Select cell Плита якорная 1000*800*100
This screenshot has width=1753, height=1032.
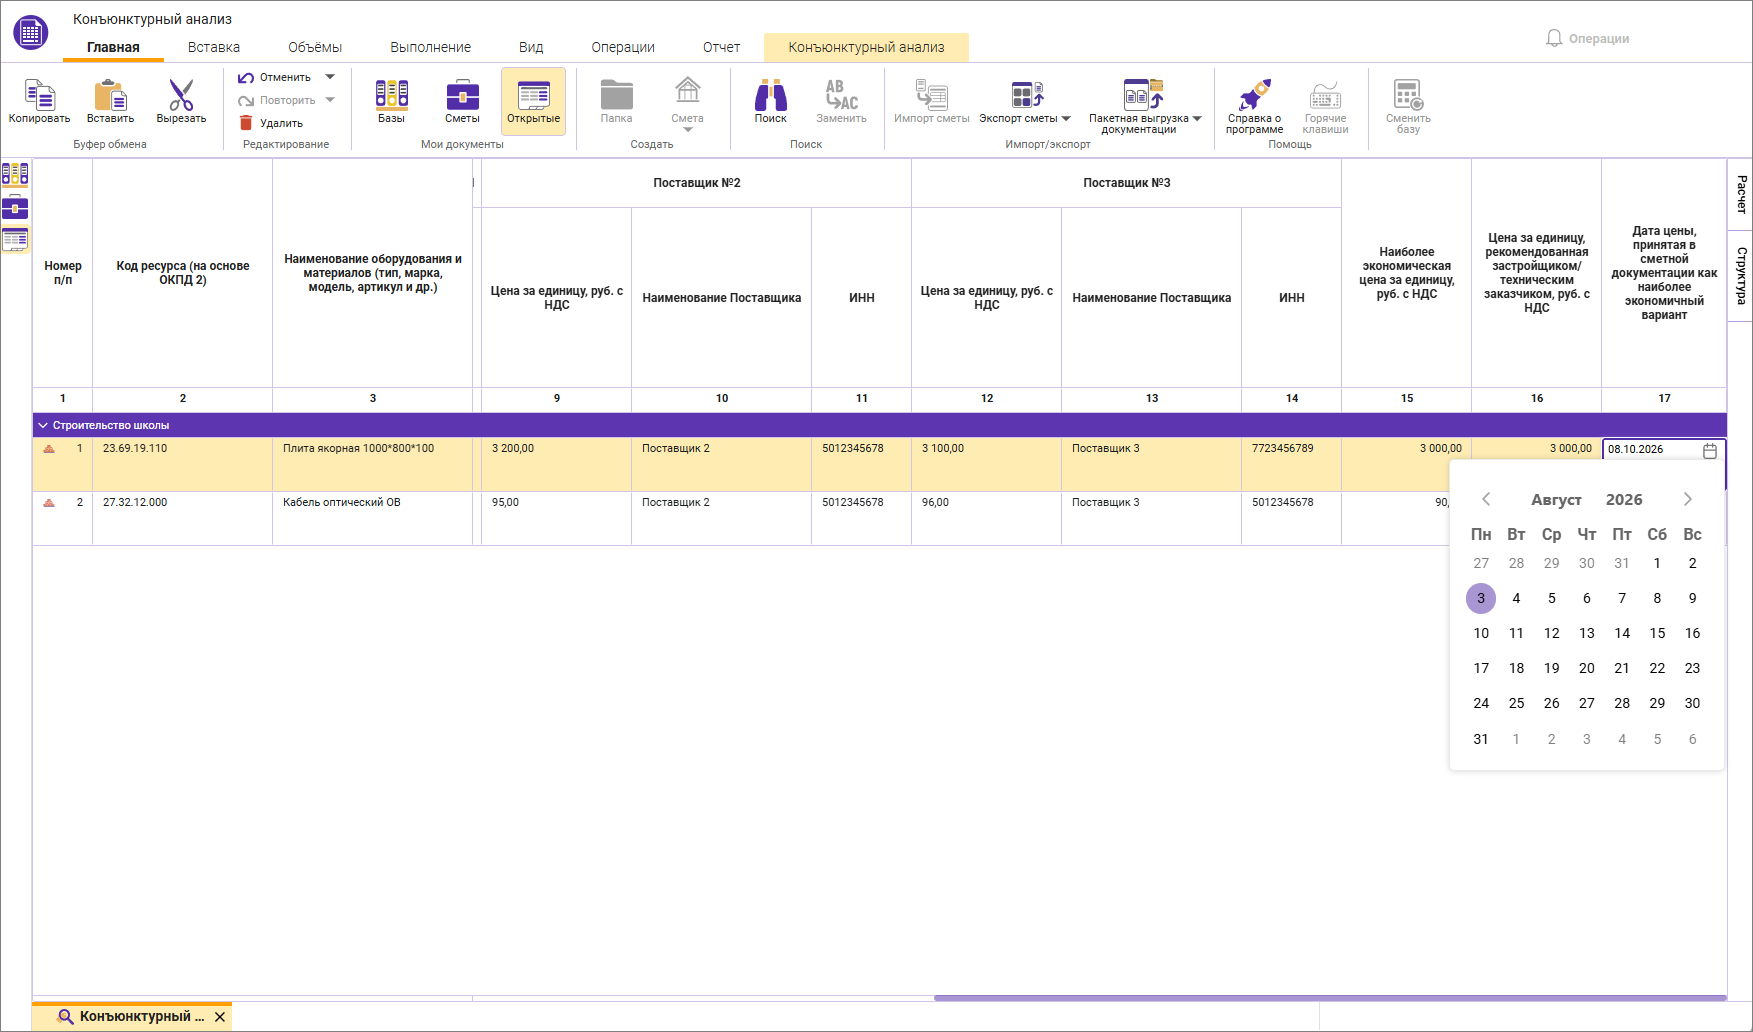coord(372,464)
